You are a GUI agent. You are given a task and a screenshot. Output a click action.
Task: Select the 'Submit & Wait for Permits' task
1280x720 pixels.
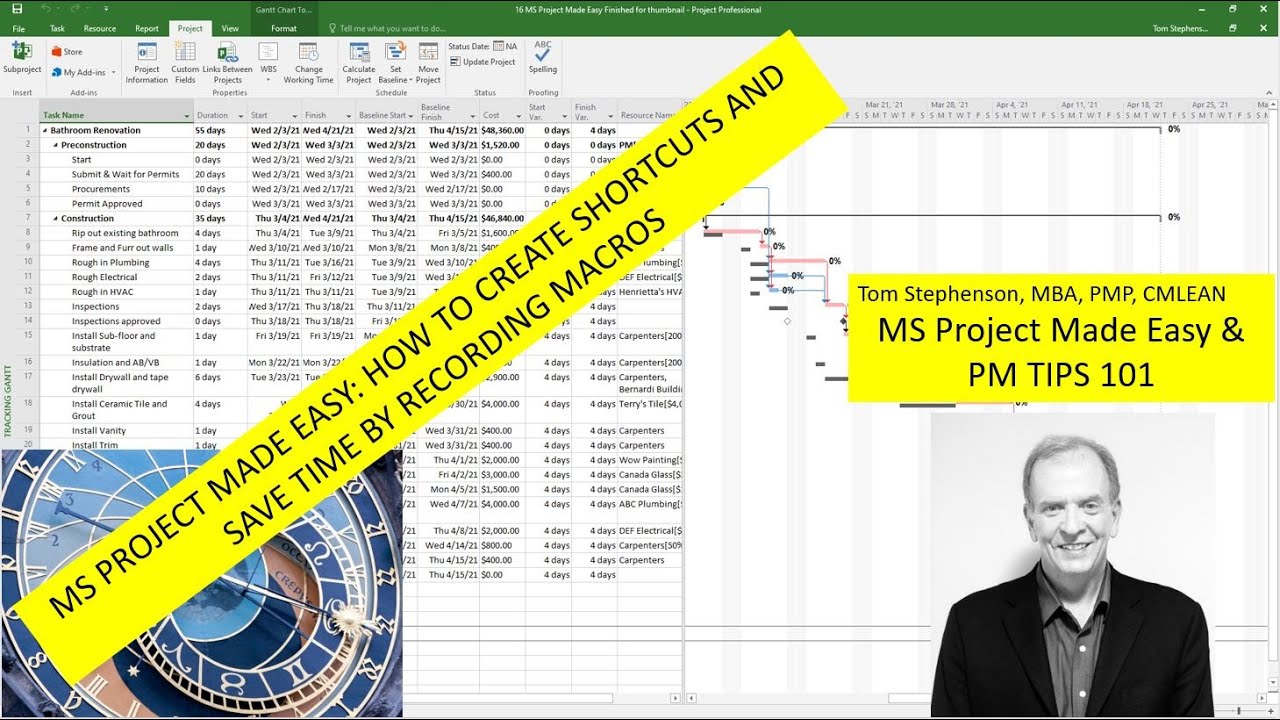point(125,174)
